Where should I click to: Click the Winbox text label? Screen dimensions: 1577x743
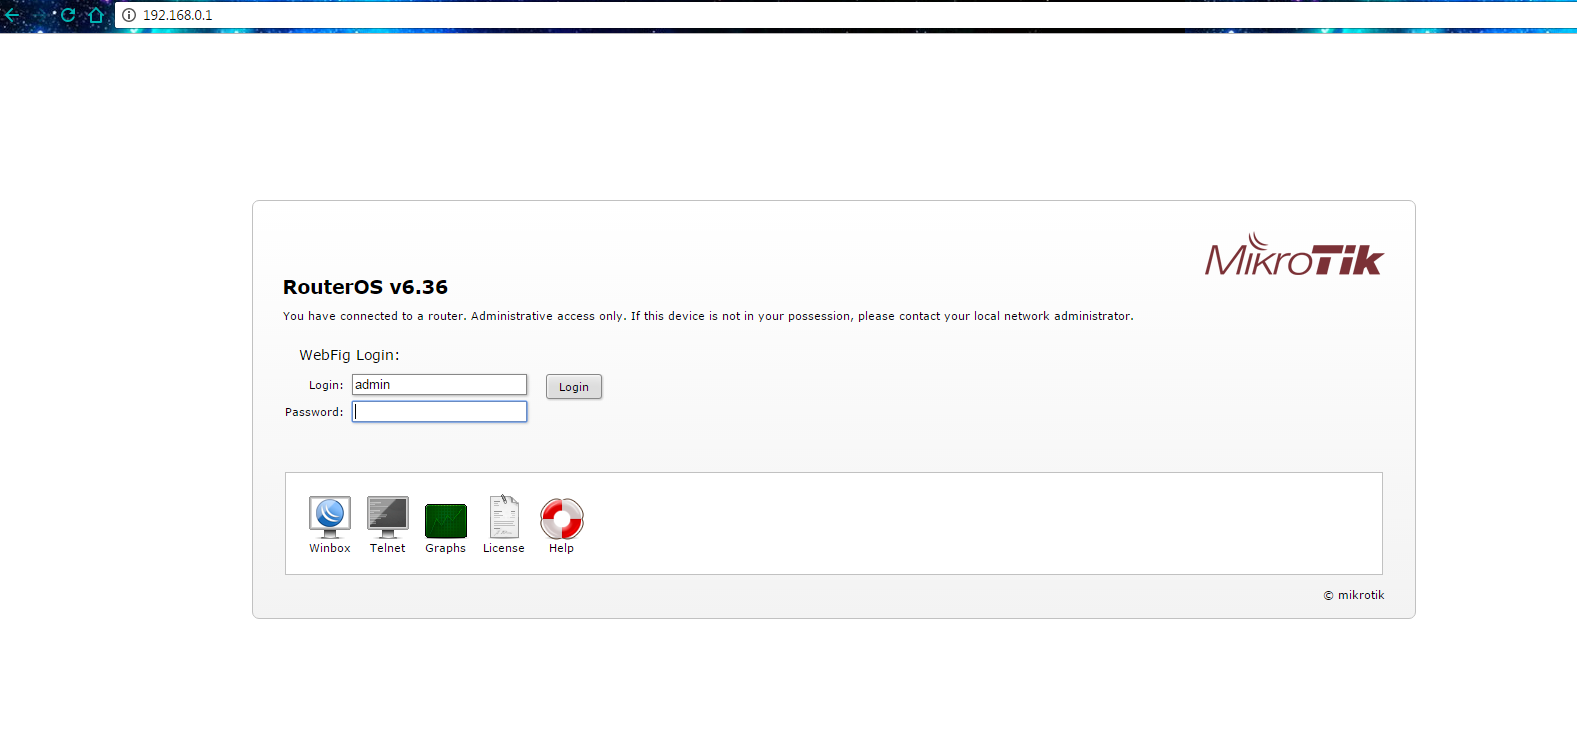tap(330, 548)
